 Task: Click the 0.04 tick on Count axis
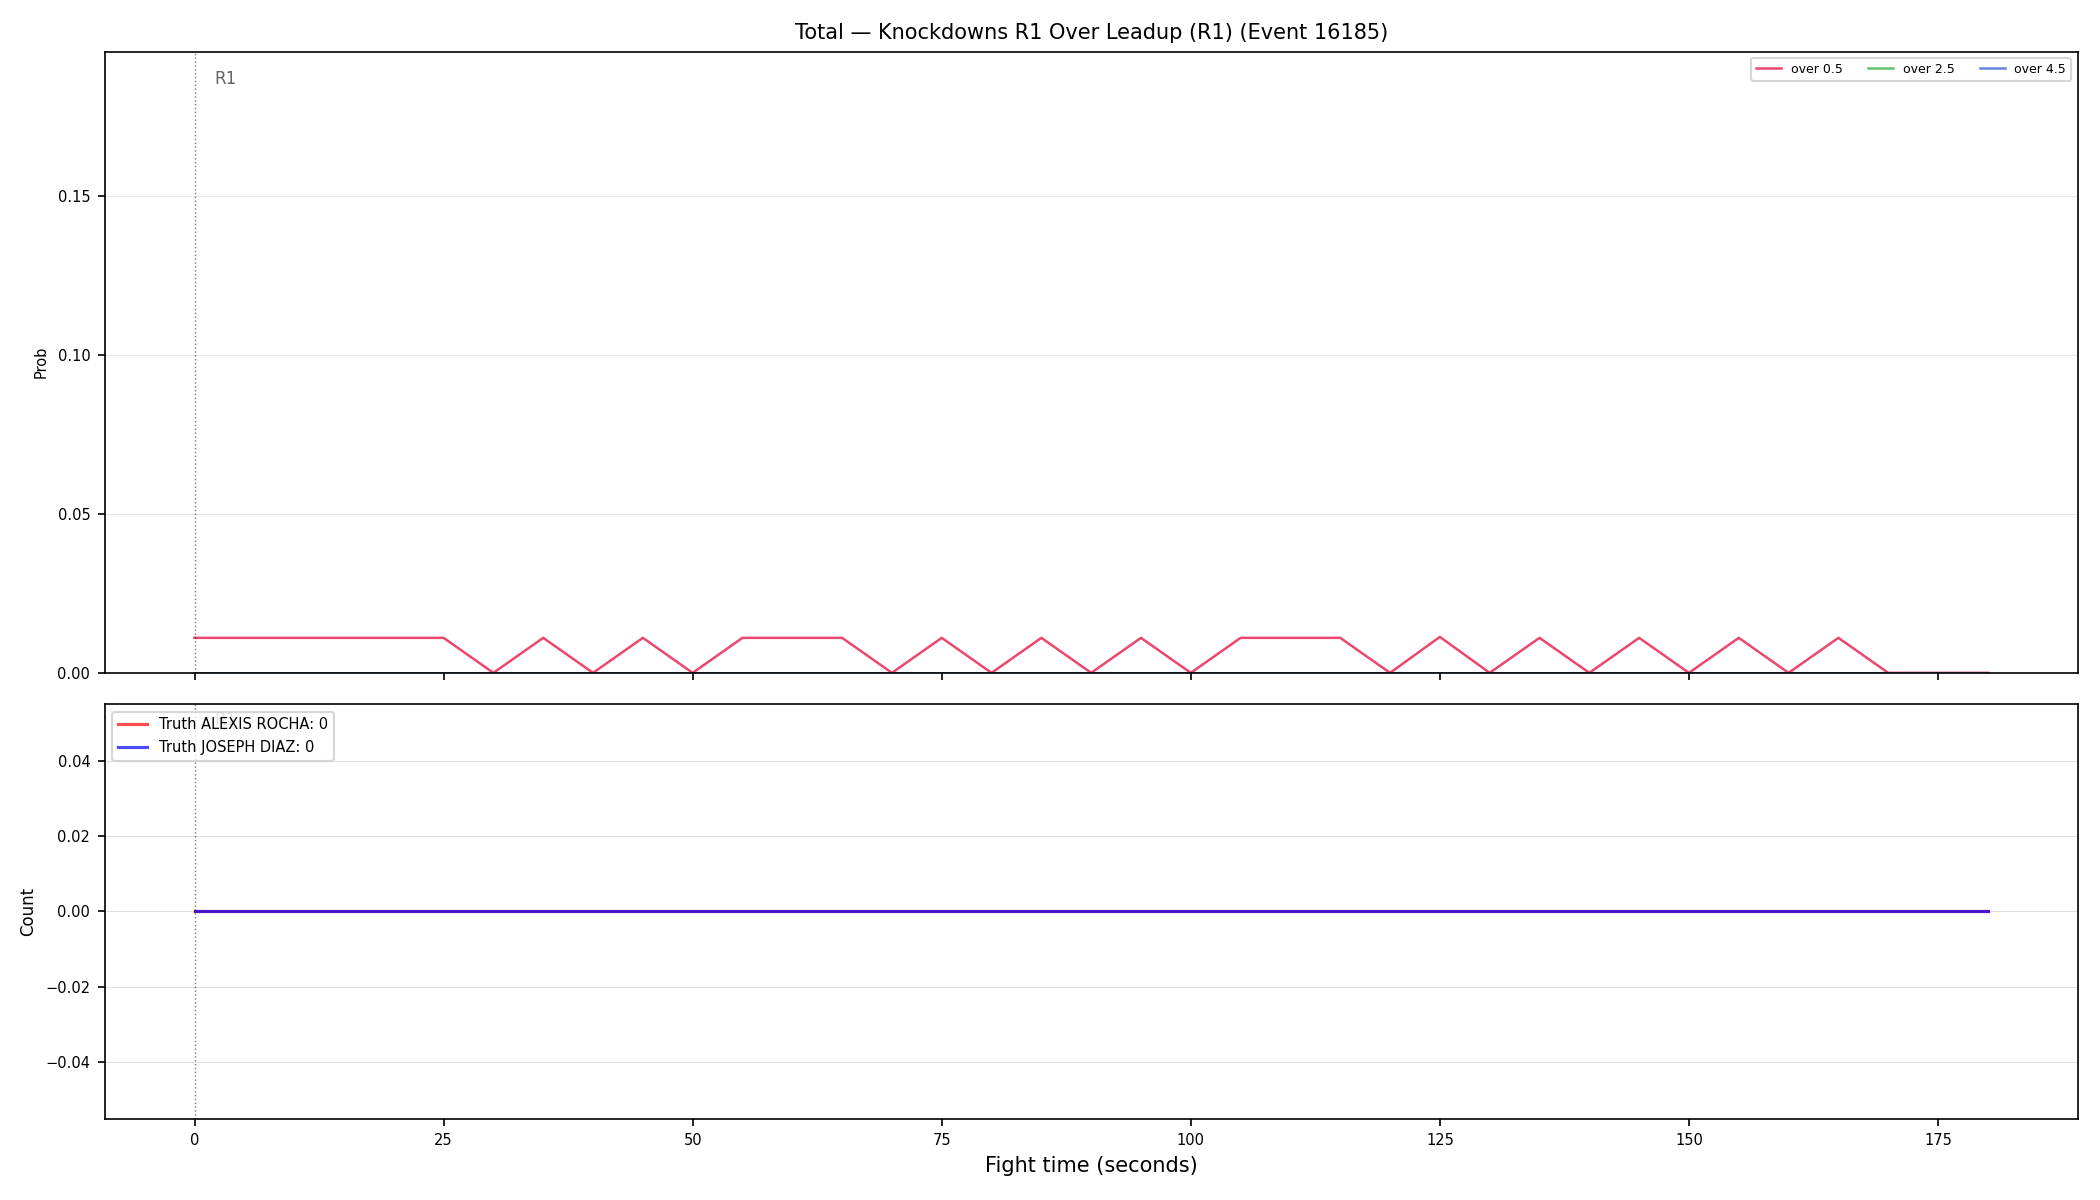tap(74, 762)
